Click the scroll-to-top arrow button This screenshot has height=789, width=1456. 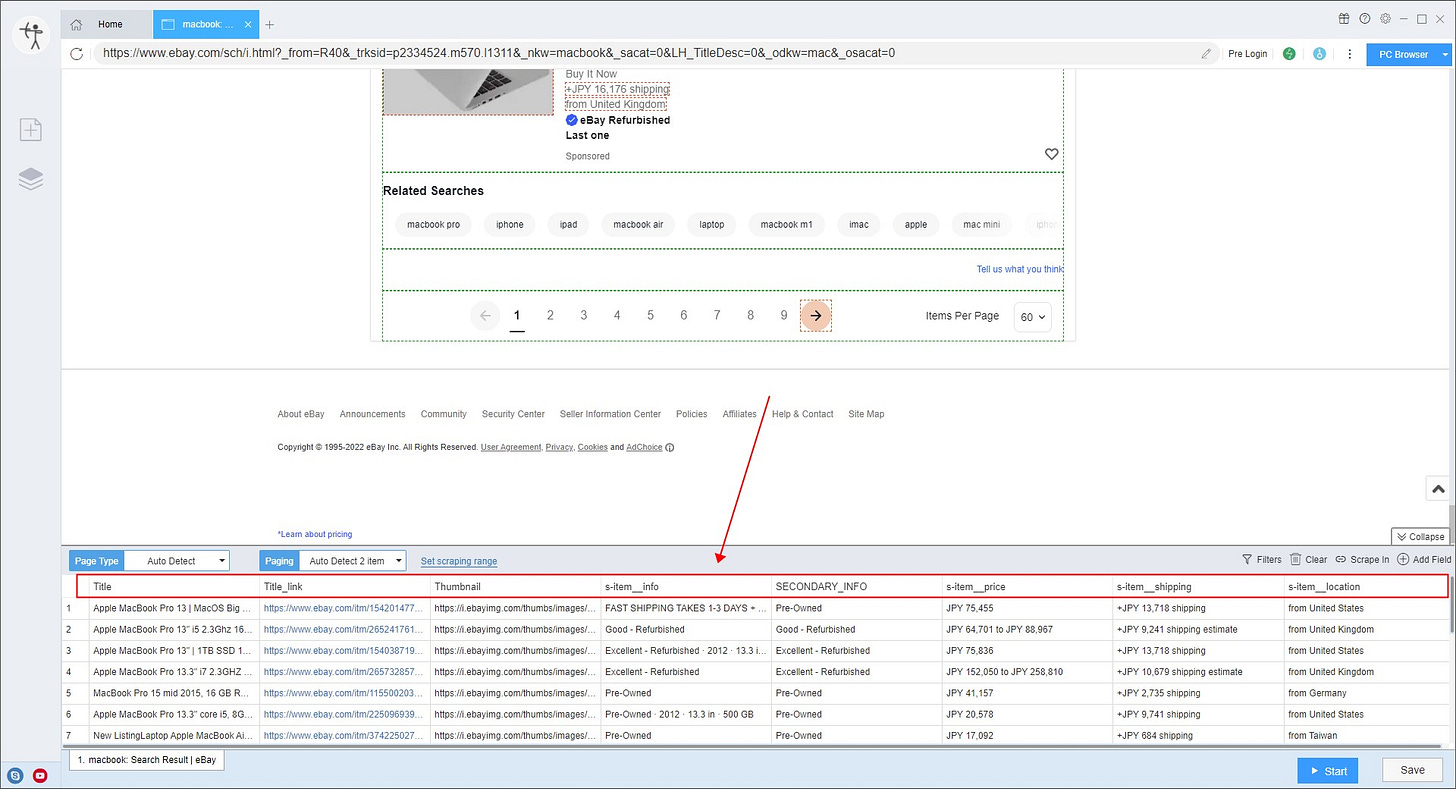[x=1438, y=489]
